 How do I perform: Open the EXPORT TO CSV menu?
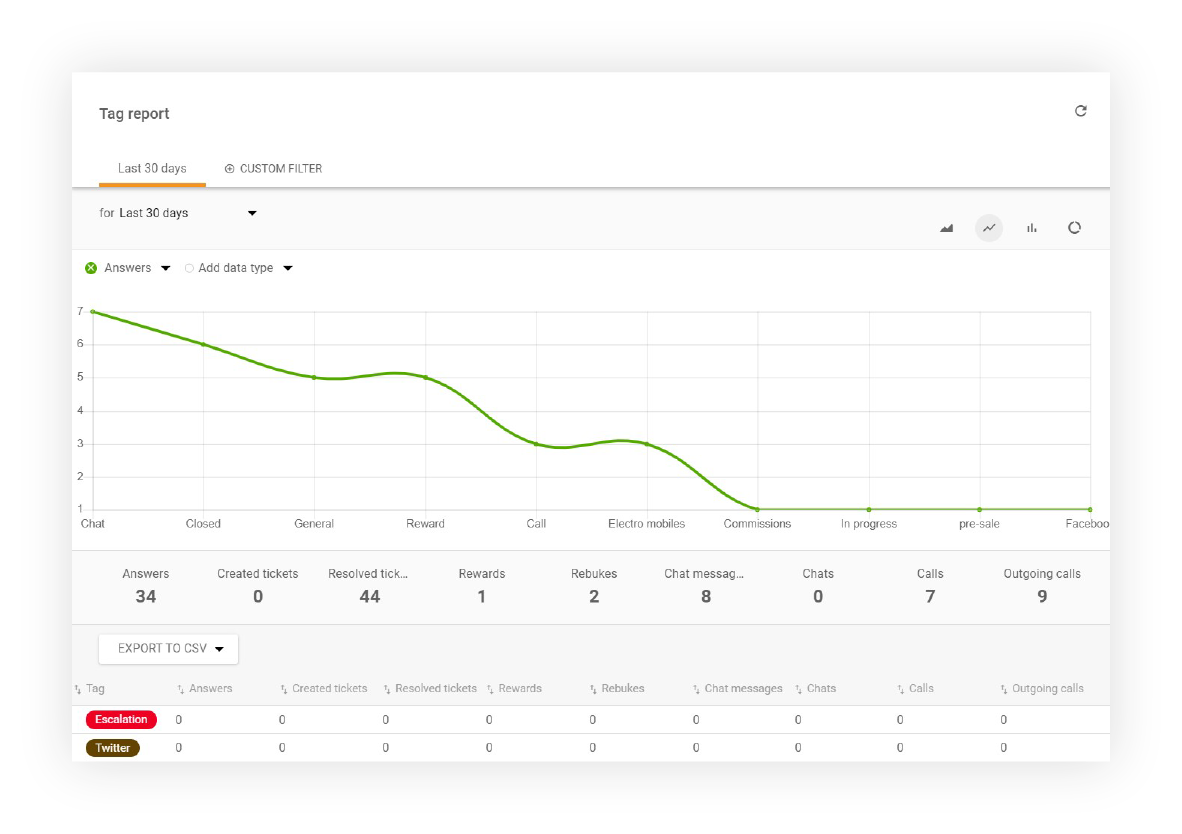pos(168,649)
